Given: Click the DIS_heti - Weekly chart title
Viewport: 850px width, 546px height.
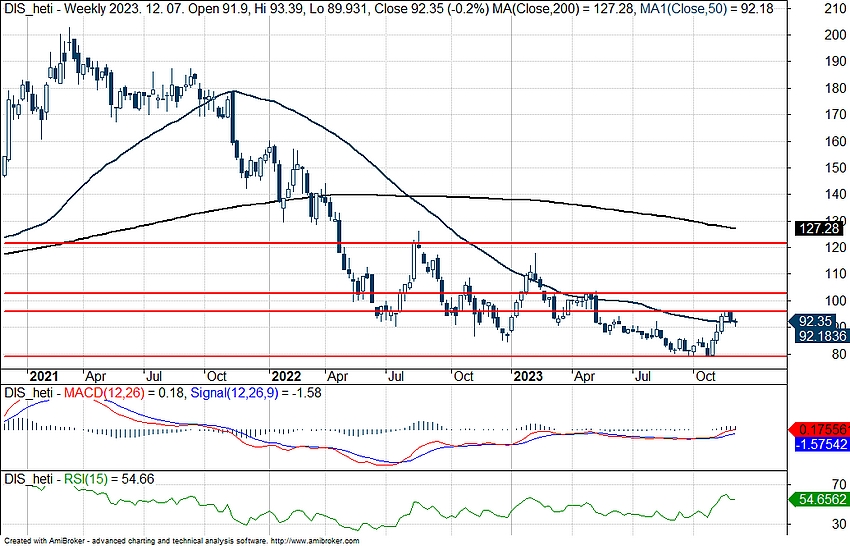Looking at the screenshot, I should pyautogui.click(x=53, y=8).
